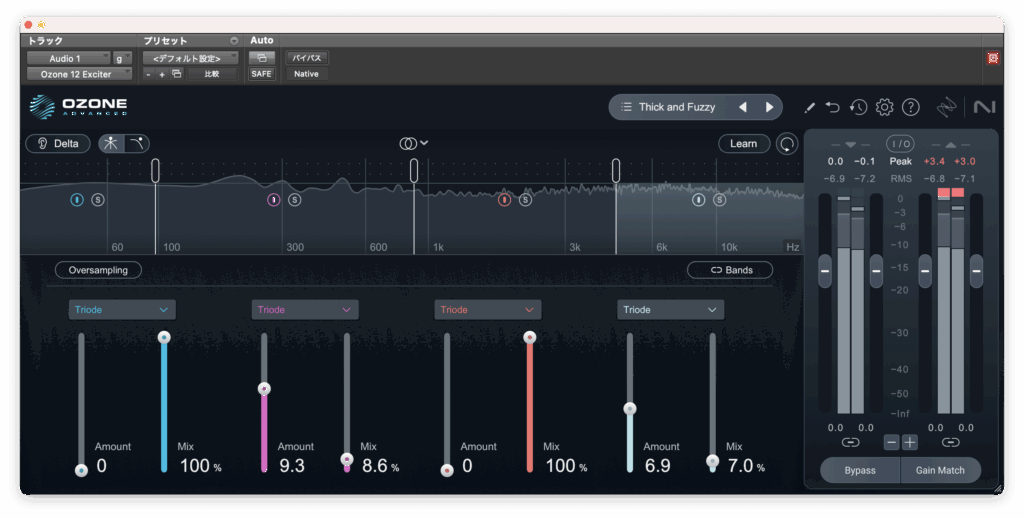Click the crossover handle near 100 Hz

[x=156, y=170]
